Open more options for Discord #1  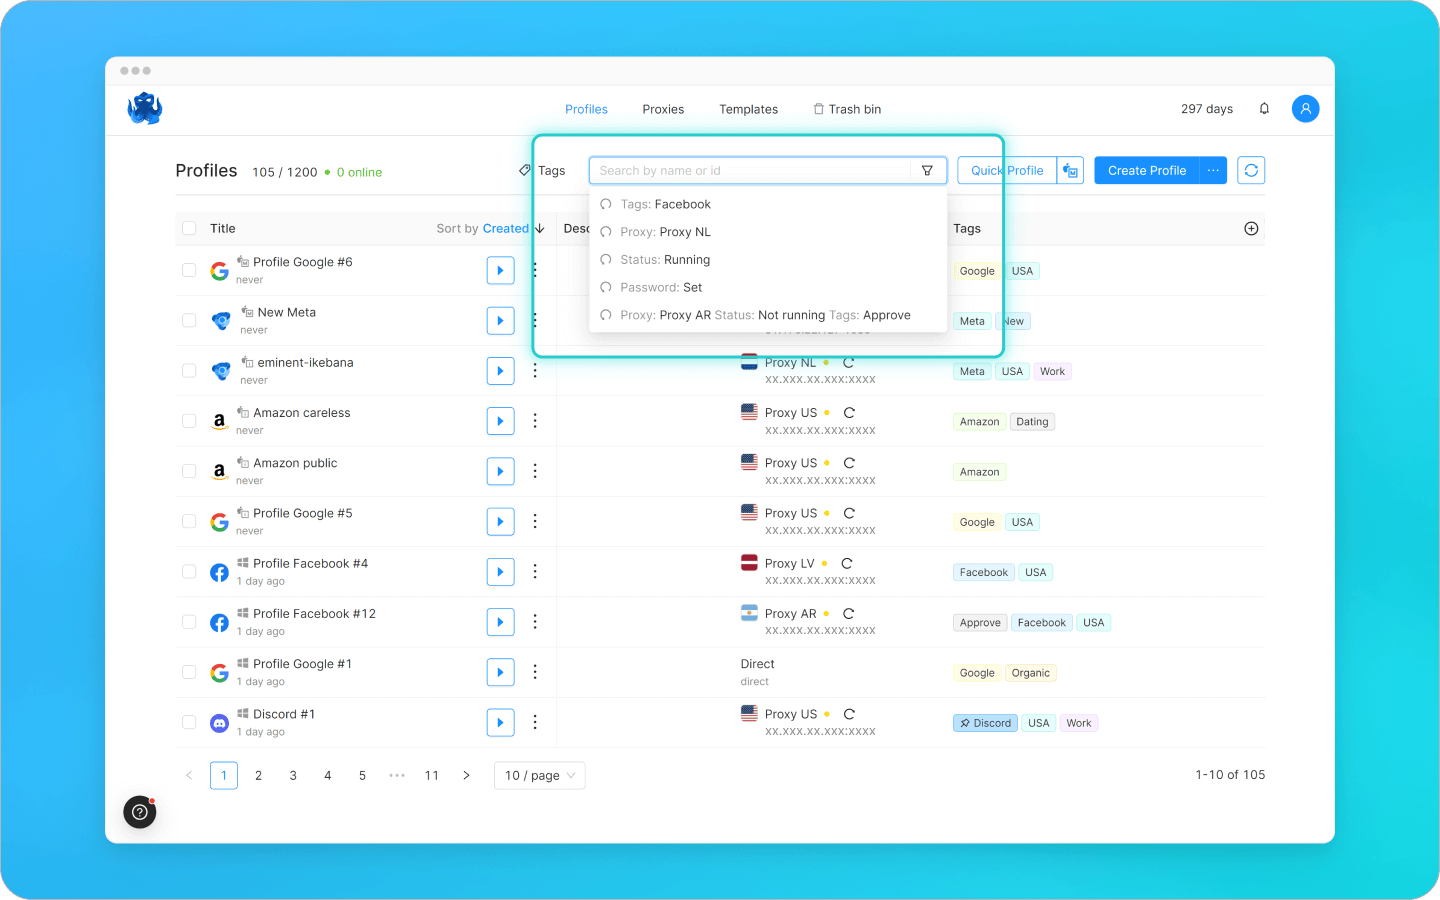point(535,722)
